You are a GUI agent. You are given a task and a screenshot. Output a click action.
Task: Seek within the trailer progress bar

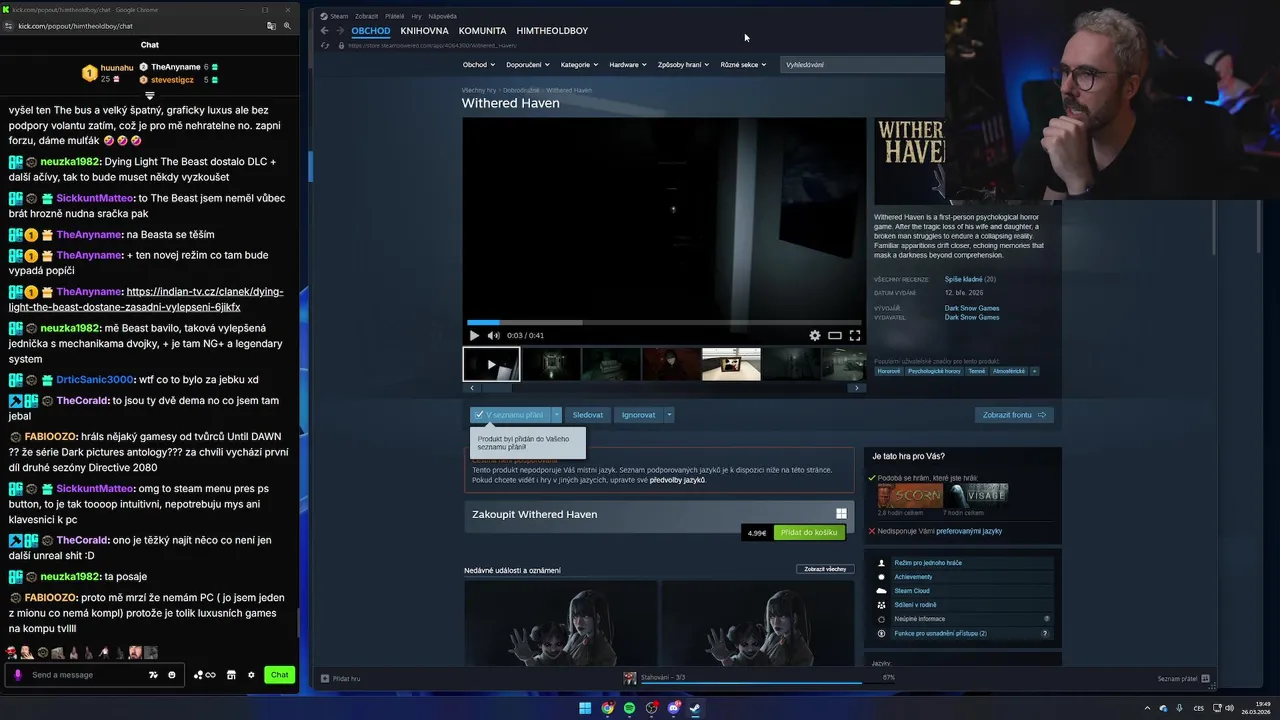coord(664,322)
